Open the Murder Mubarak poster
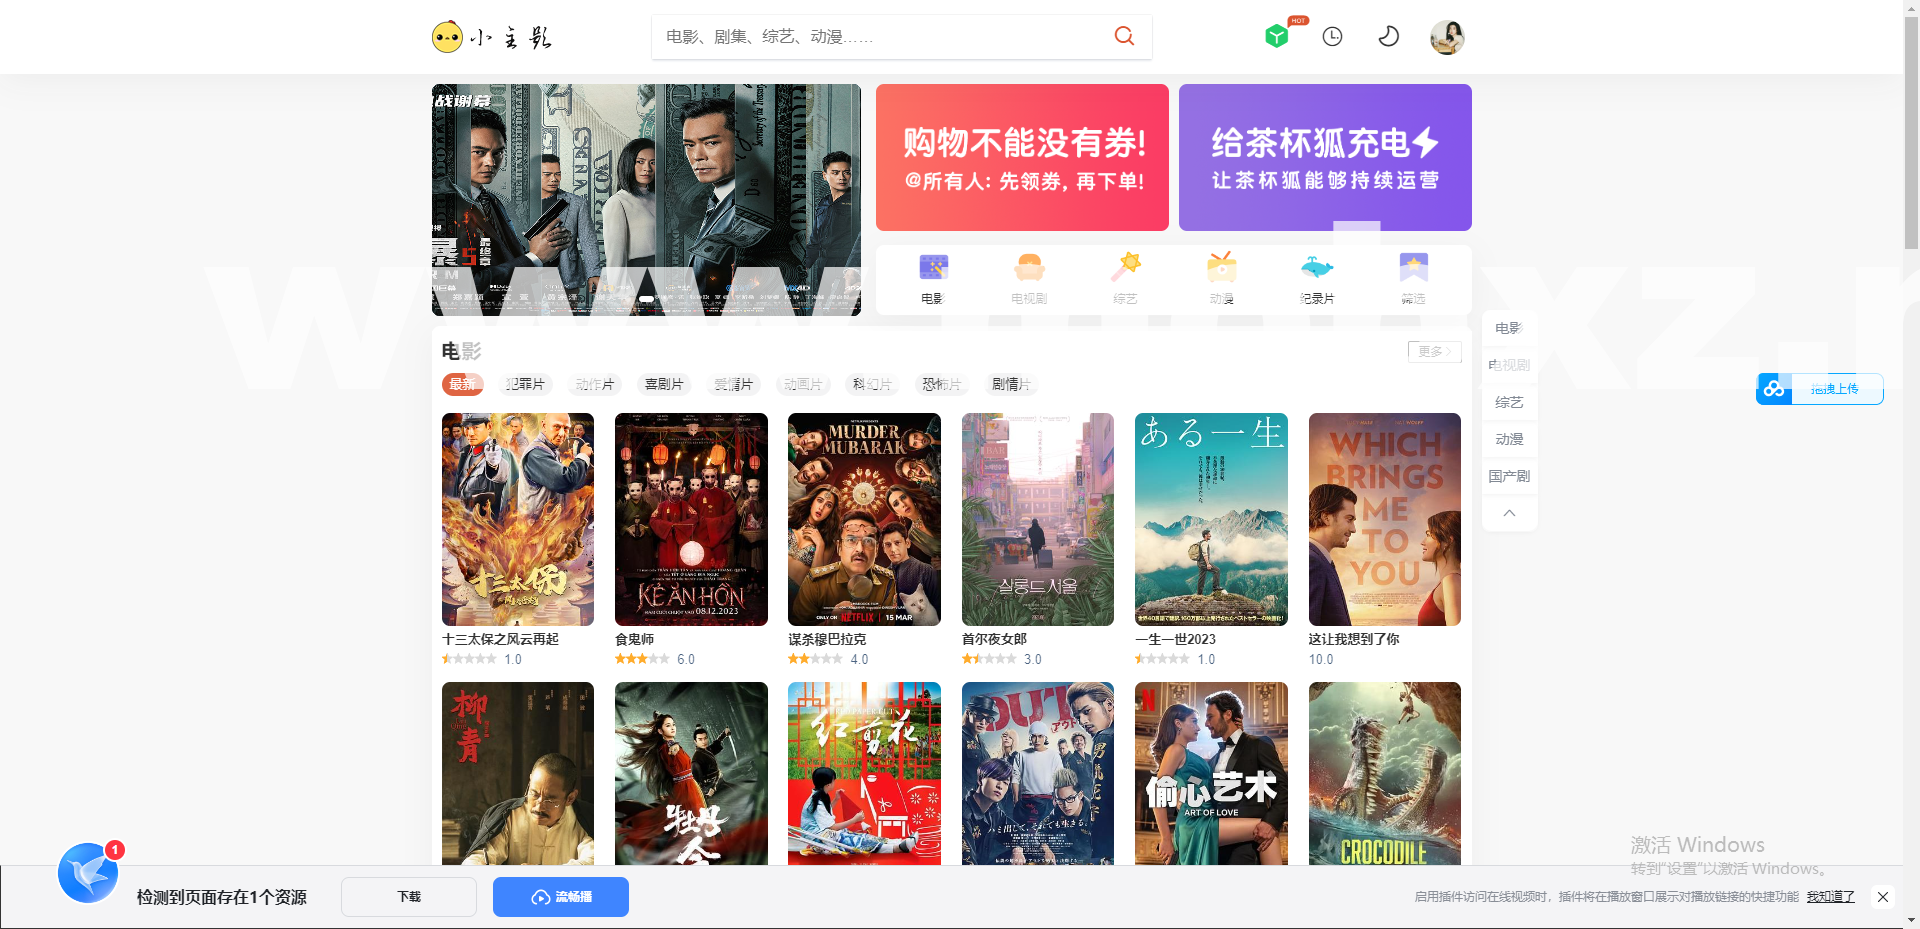This screenshot has height=929, width=1920. 864,519
